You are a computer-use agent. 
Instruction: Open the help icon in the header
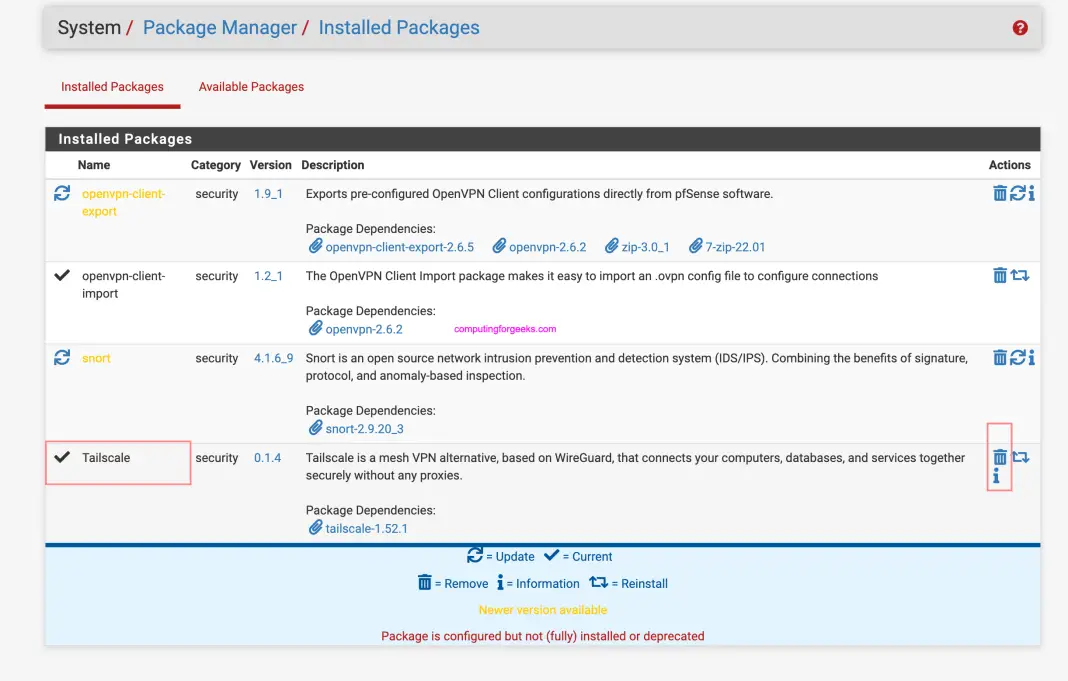1020,28
